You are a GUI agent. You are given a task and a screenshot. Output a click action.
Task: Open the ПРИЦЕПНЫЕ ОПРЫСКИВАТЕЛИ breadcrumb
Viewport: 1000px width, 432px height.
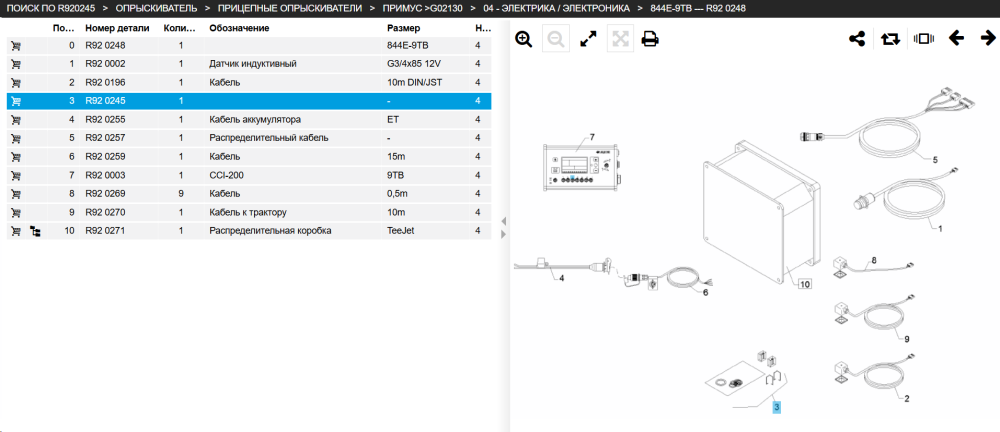290,8
